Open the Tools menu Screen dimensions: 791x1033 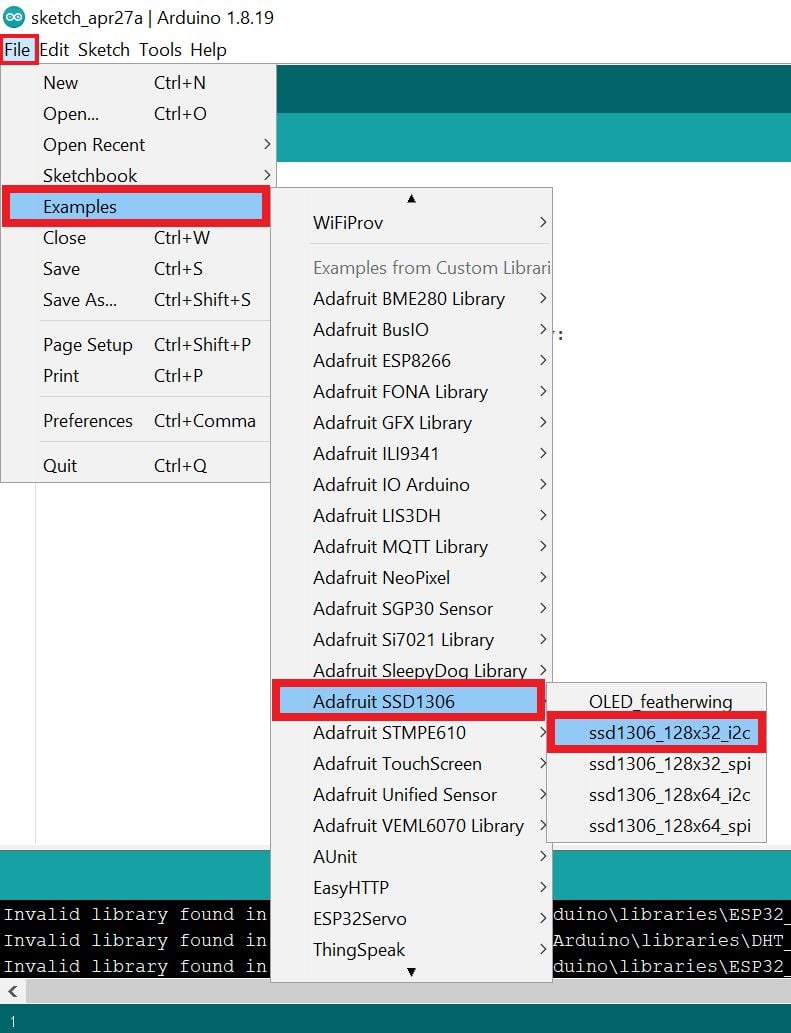click(160, 49)
